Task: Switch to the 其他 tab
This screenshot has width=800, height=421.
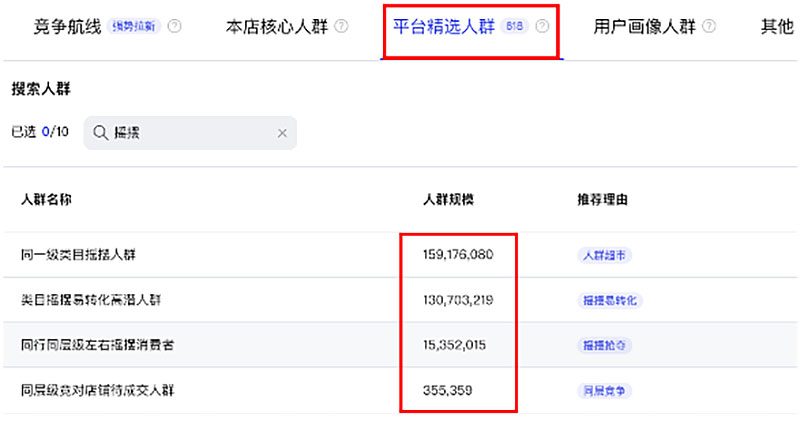Action: pos(777,27)
